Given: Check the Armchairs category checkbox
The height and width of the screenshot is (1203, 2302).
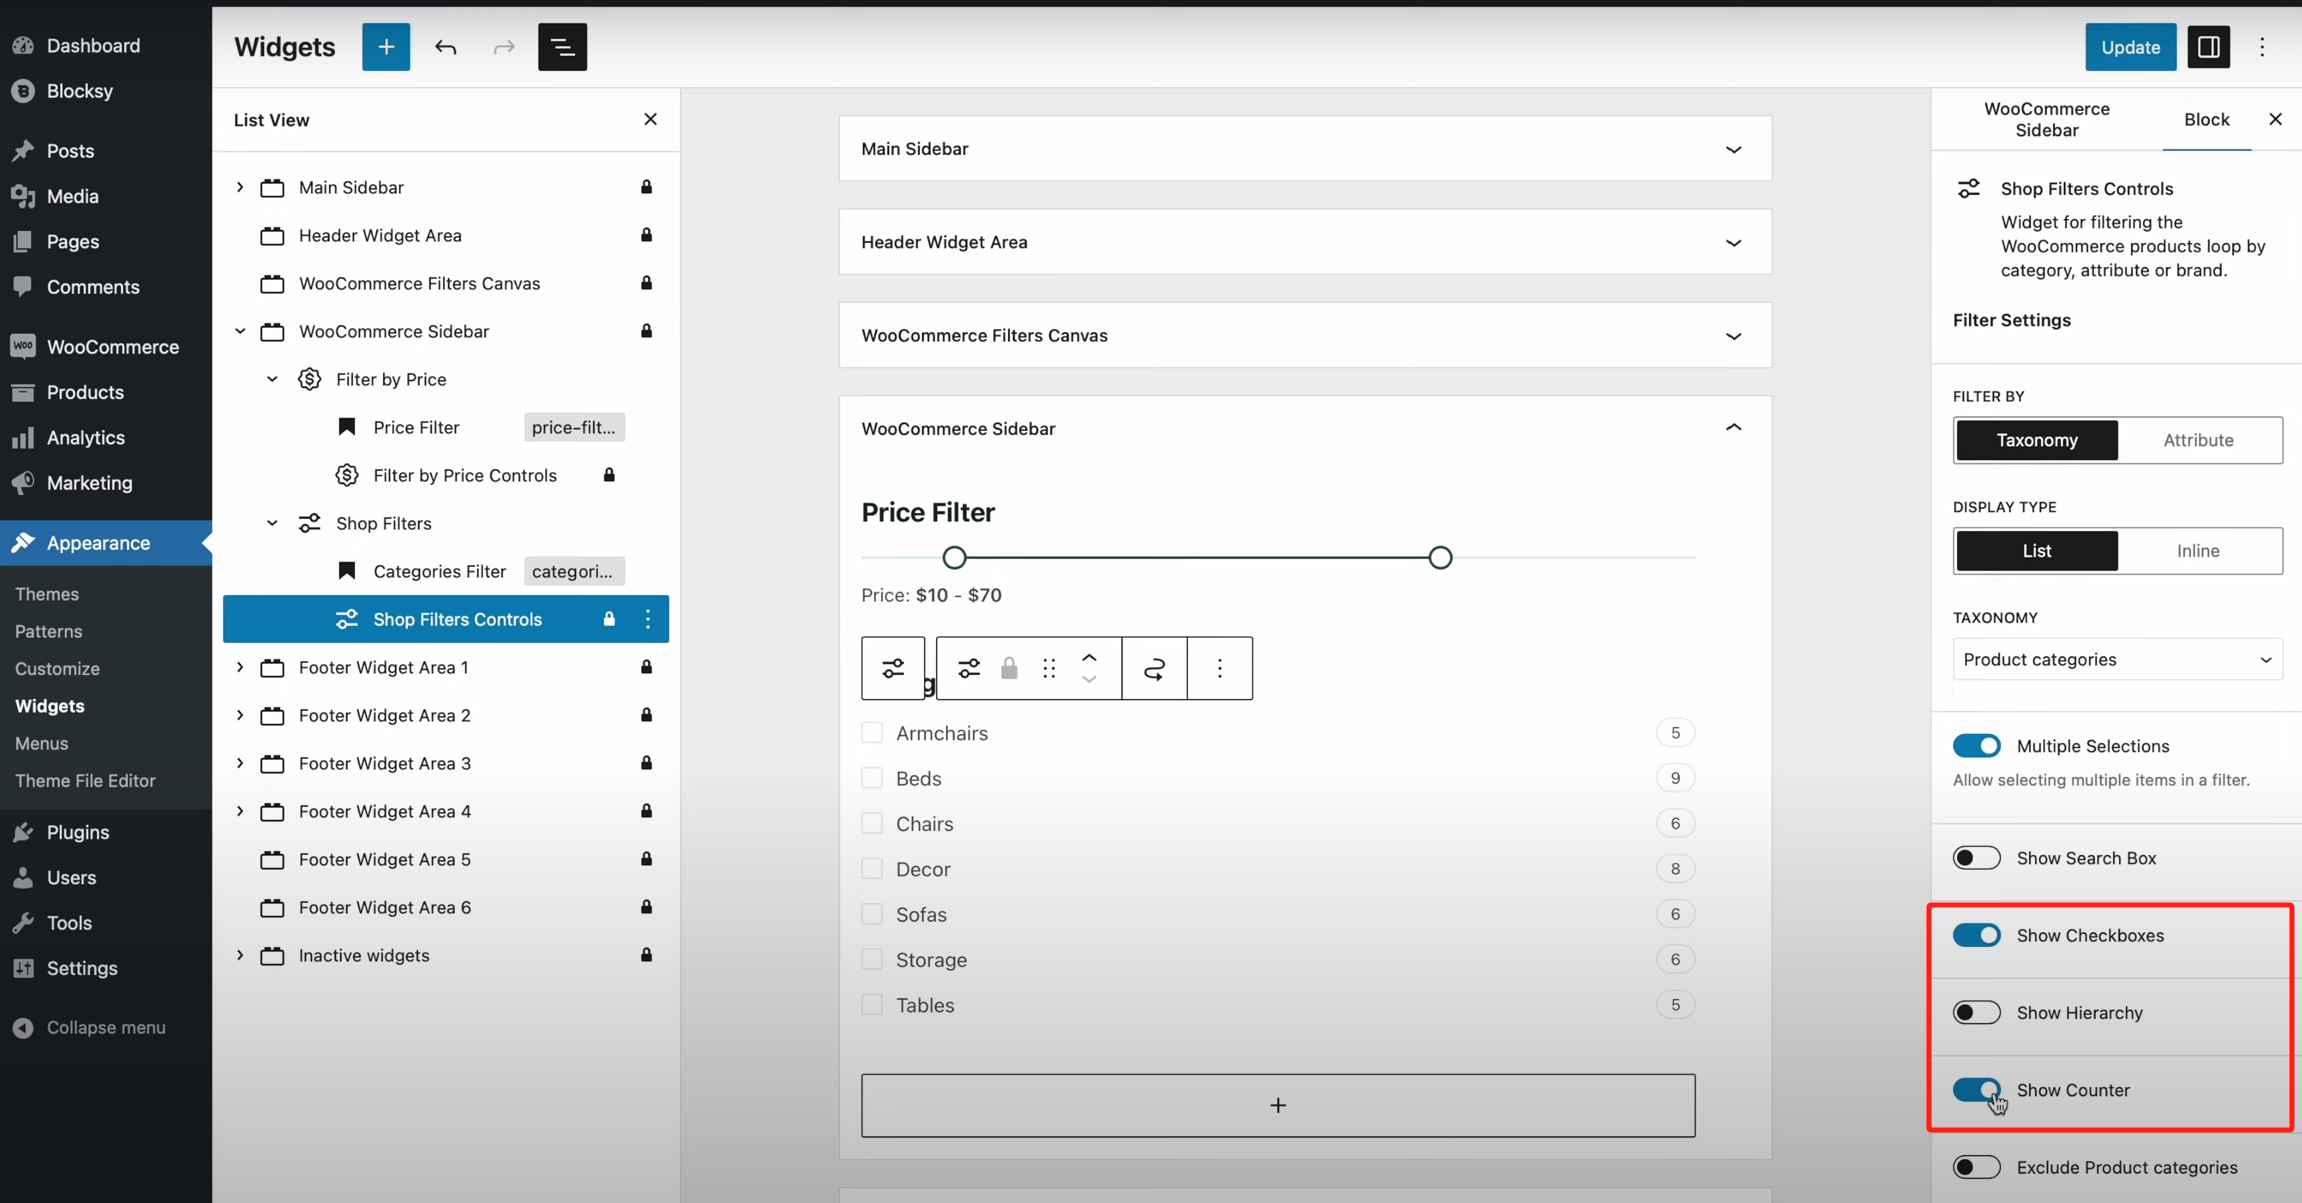Looking at the screenshot, I should click(872, 733).
